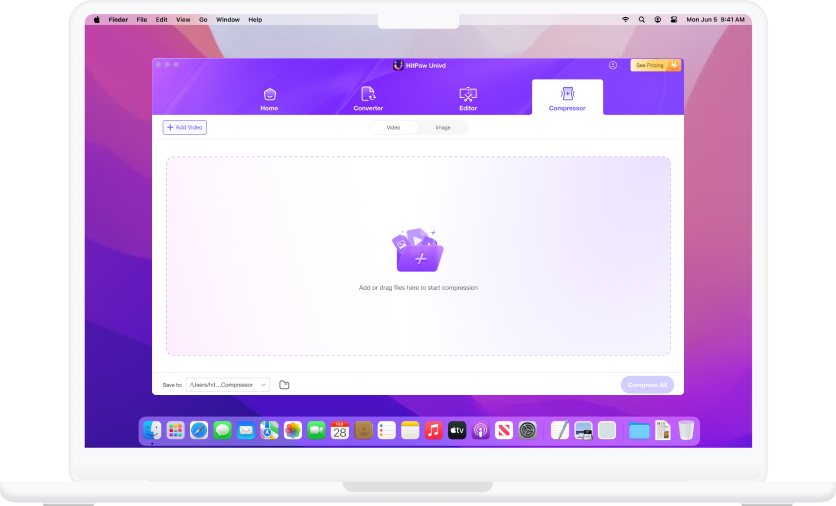Click the See Pricing button
Screen dimensions: 836x506
(655, 65)
